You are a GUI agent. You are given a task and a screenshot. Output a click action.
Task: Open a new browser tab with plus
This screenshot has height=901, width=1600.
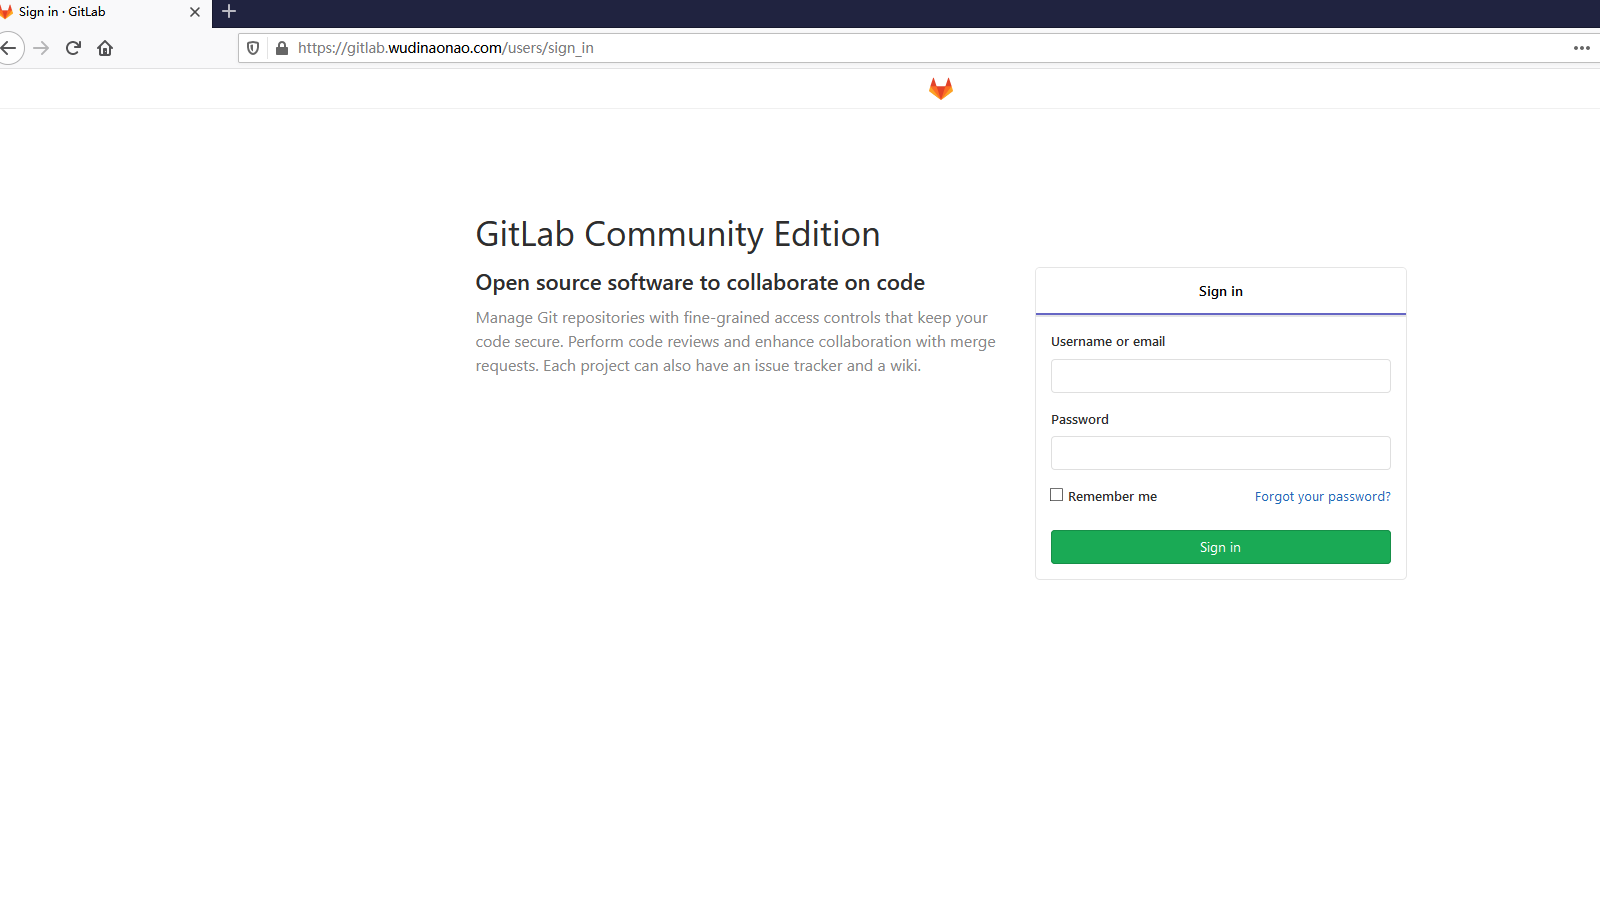coord(229,12)
